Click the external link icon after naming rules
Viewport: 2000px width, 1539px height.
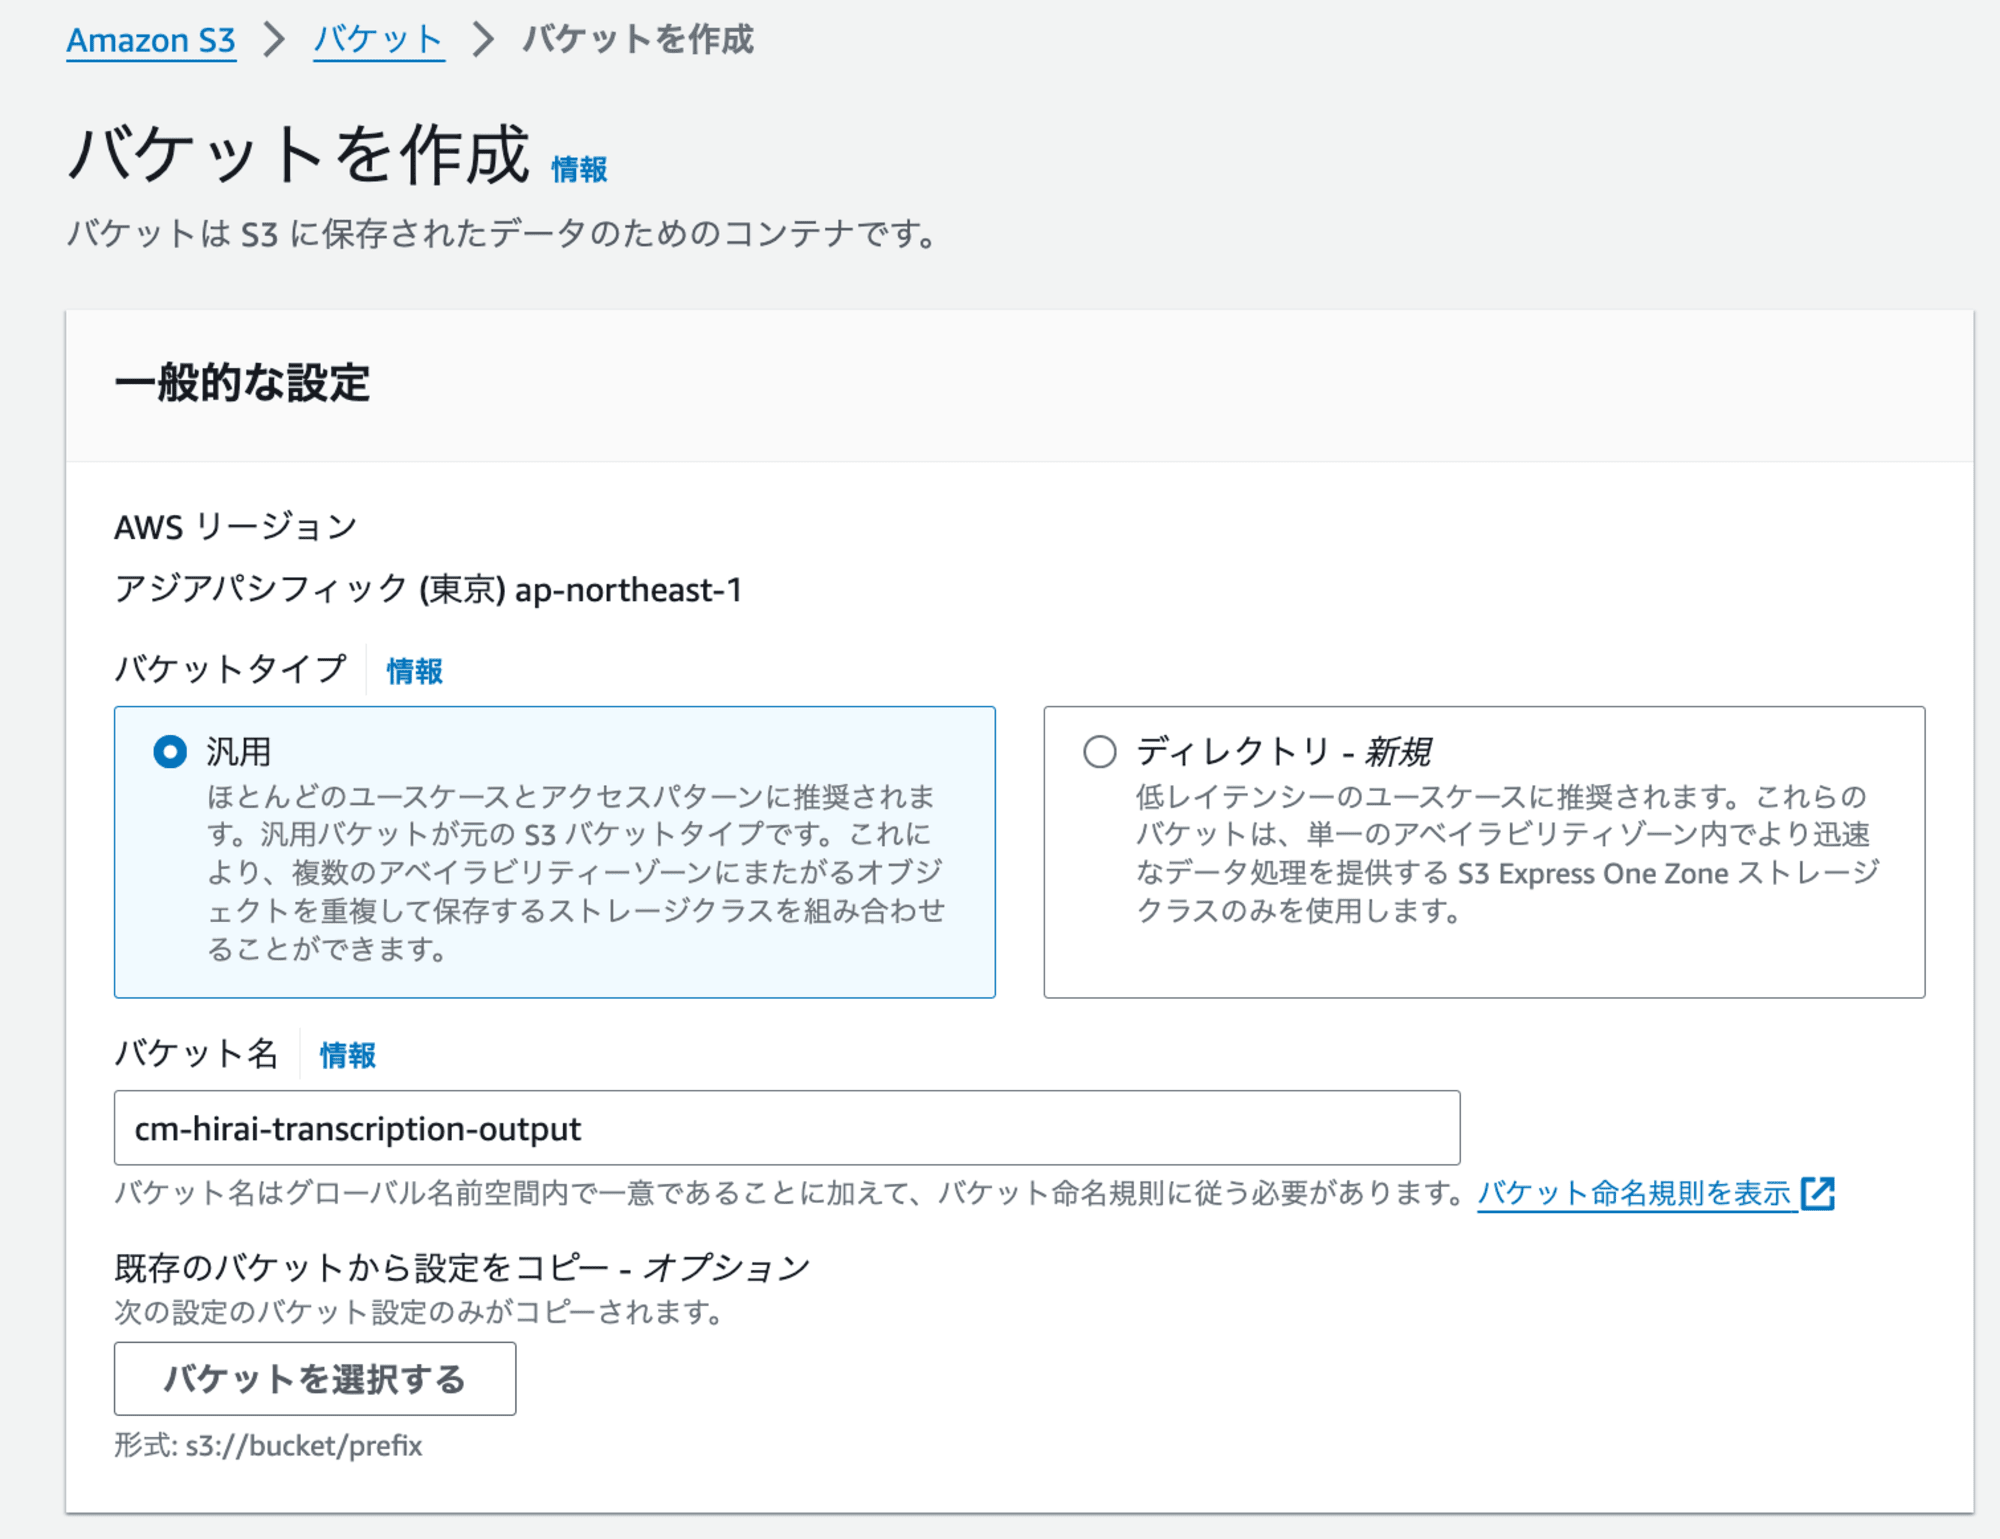(x=1818, y=1193)
